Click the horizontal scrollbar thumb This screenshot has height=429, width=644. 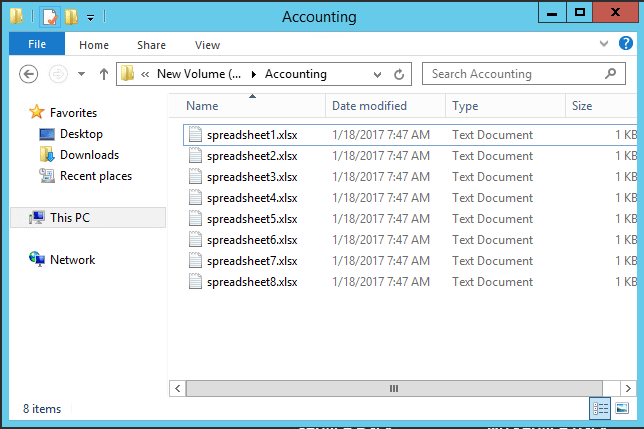(394, 388)
